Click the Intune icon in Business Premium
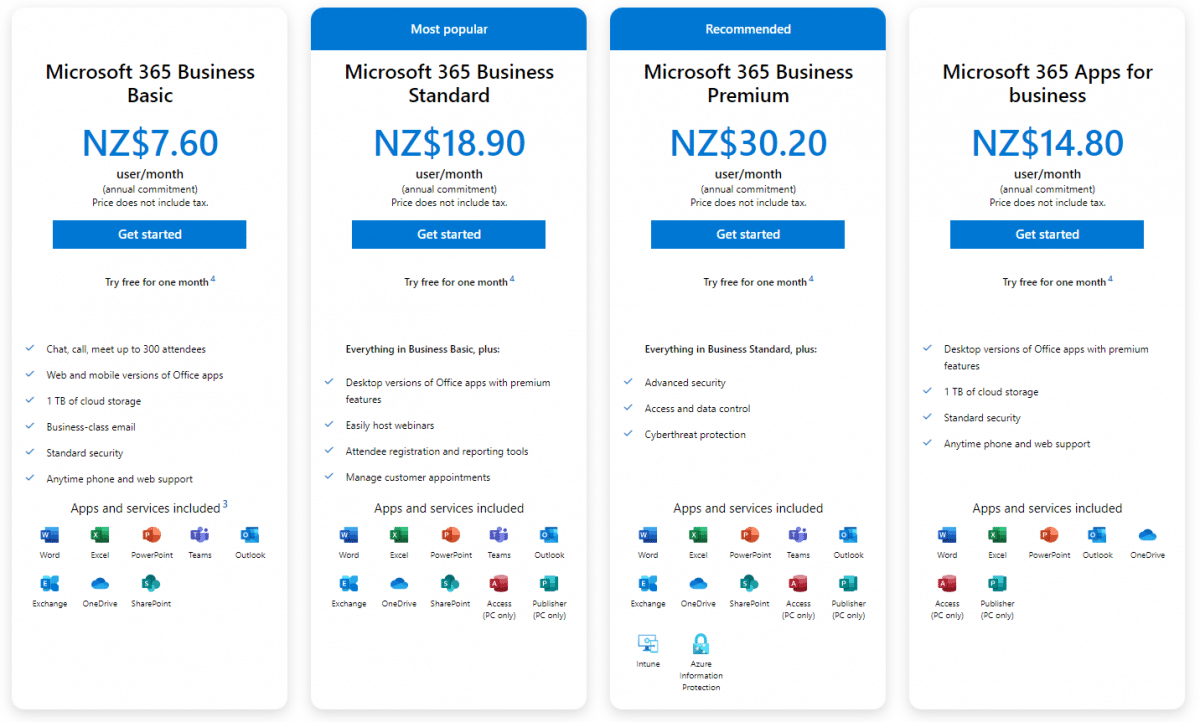 point(648,644)
